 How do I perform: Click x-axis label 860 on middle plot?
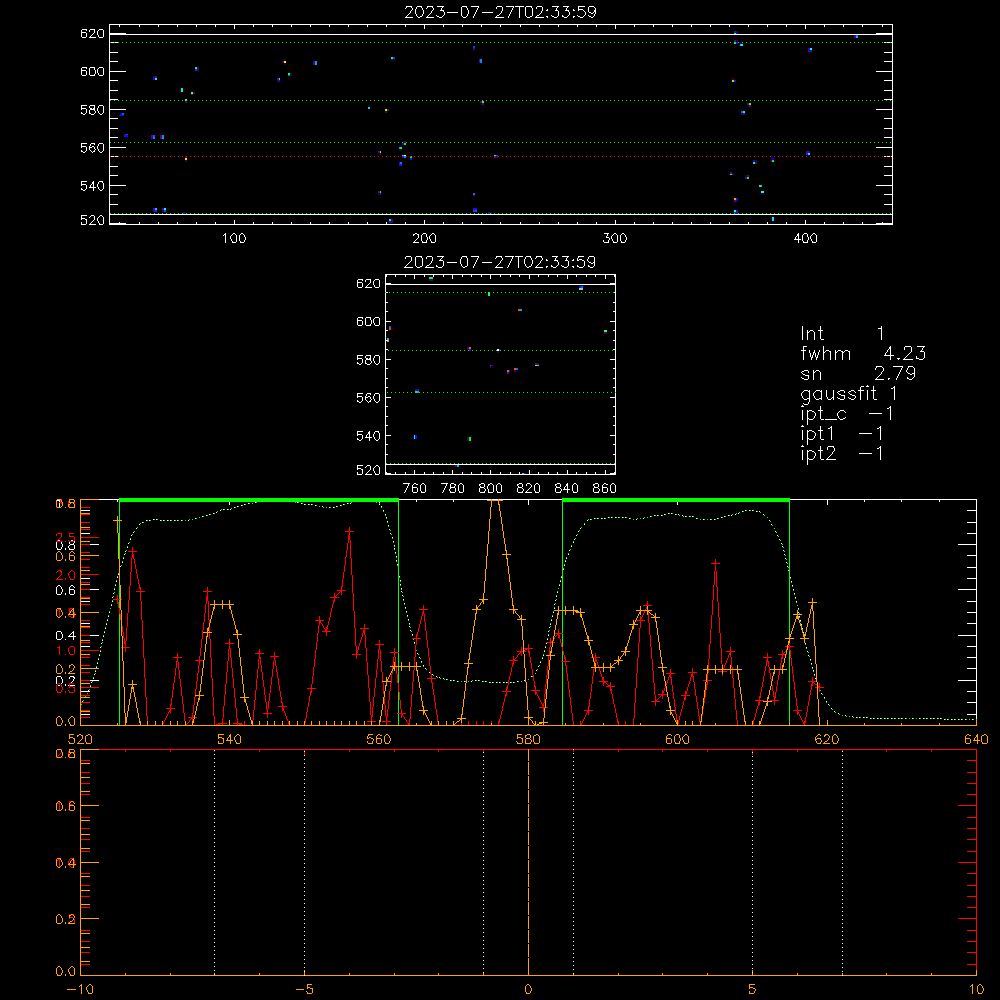coord(605,489)
